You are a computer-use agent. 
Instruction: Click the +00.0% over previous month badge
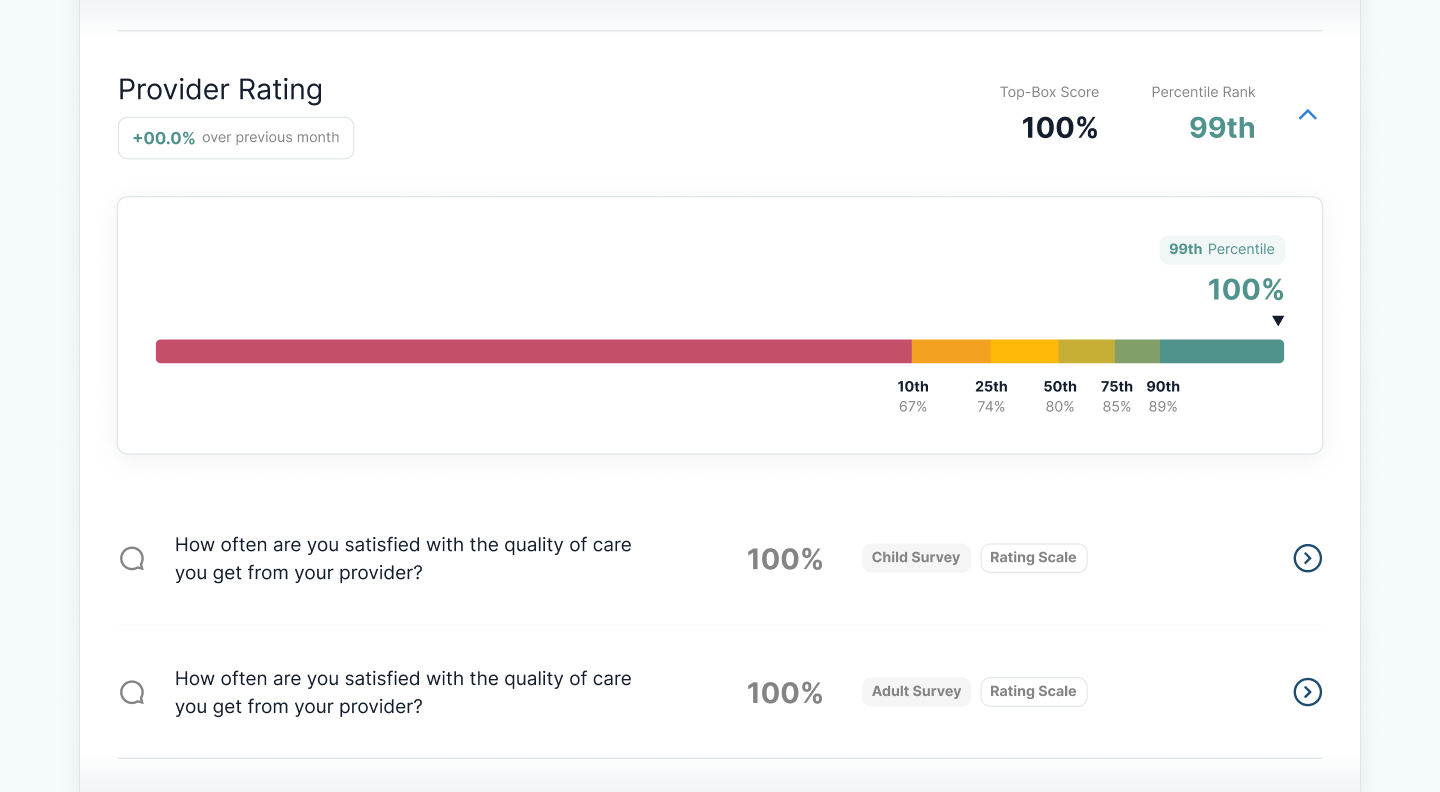pos(236,138)
